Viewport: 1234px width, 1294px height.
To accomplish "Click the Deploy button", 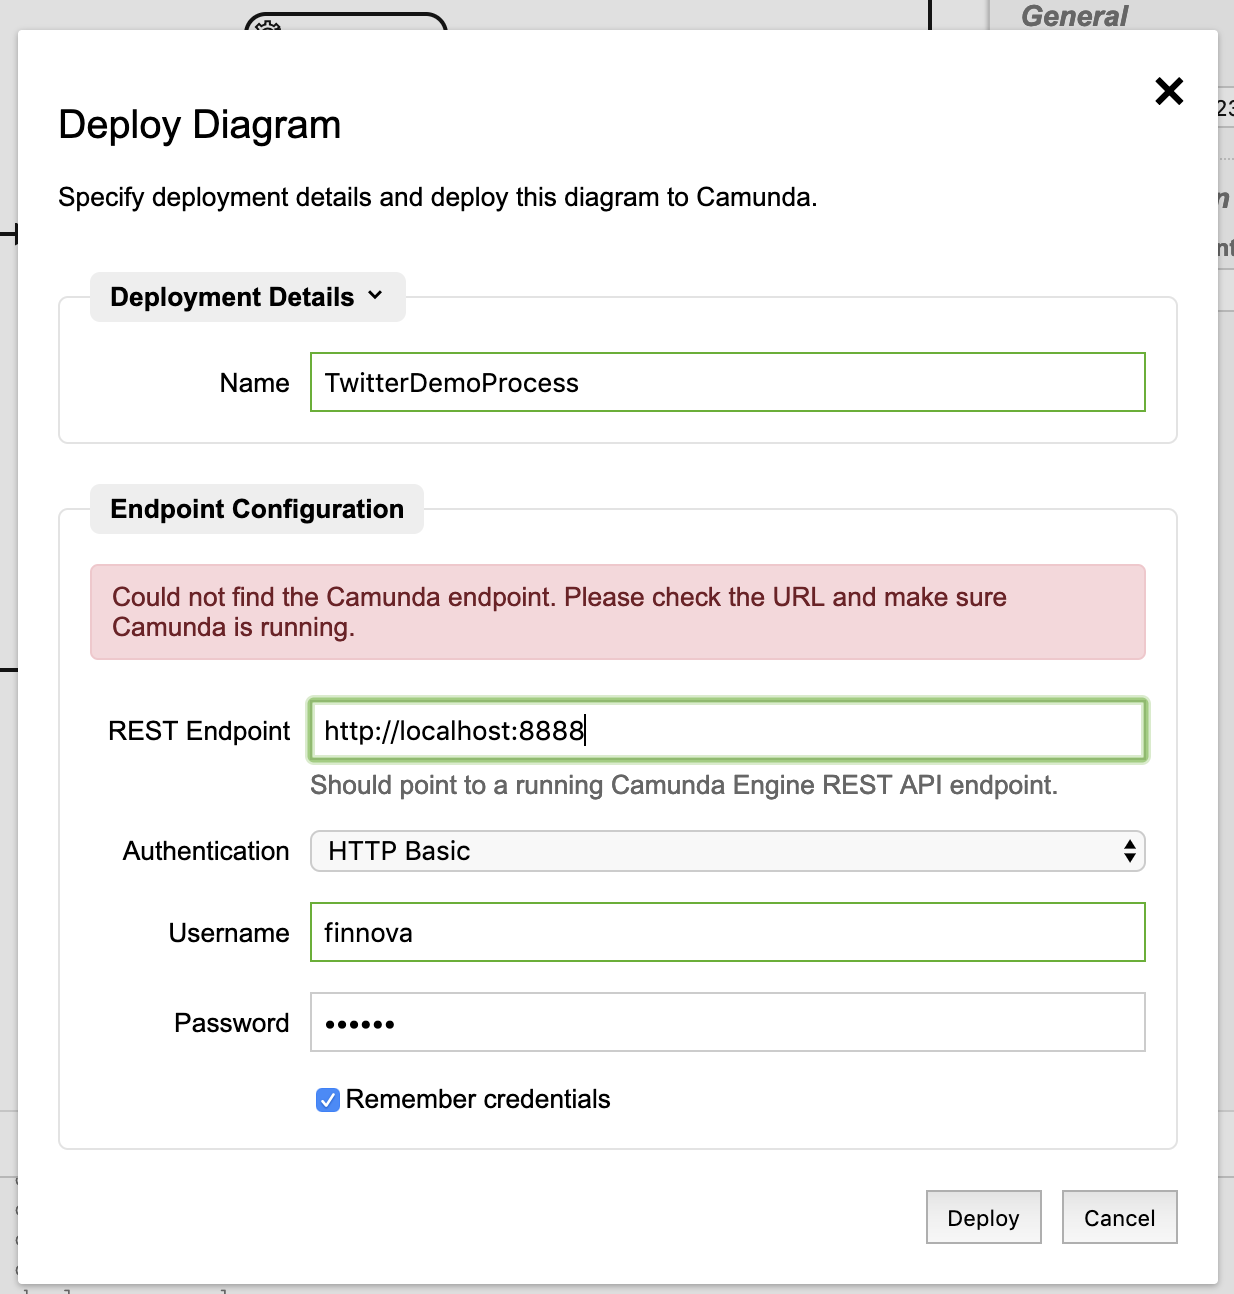I will tap(983, 1217).
